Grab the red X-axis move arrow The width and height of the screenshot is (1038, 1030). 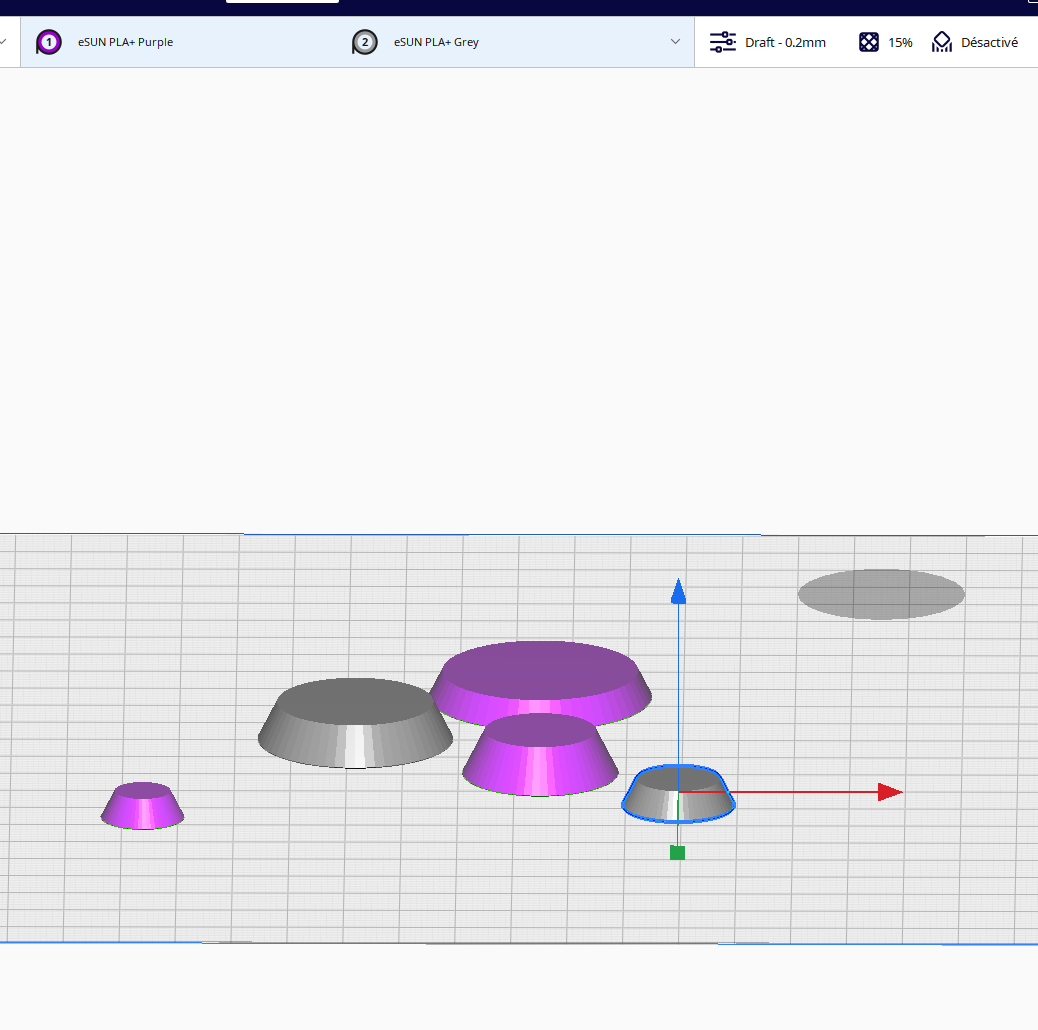[890, 792]
